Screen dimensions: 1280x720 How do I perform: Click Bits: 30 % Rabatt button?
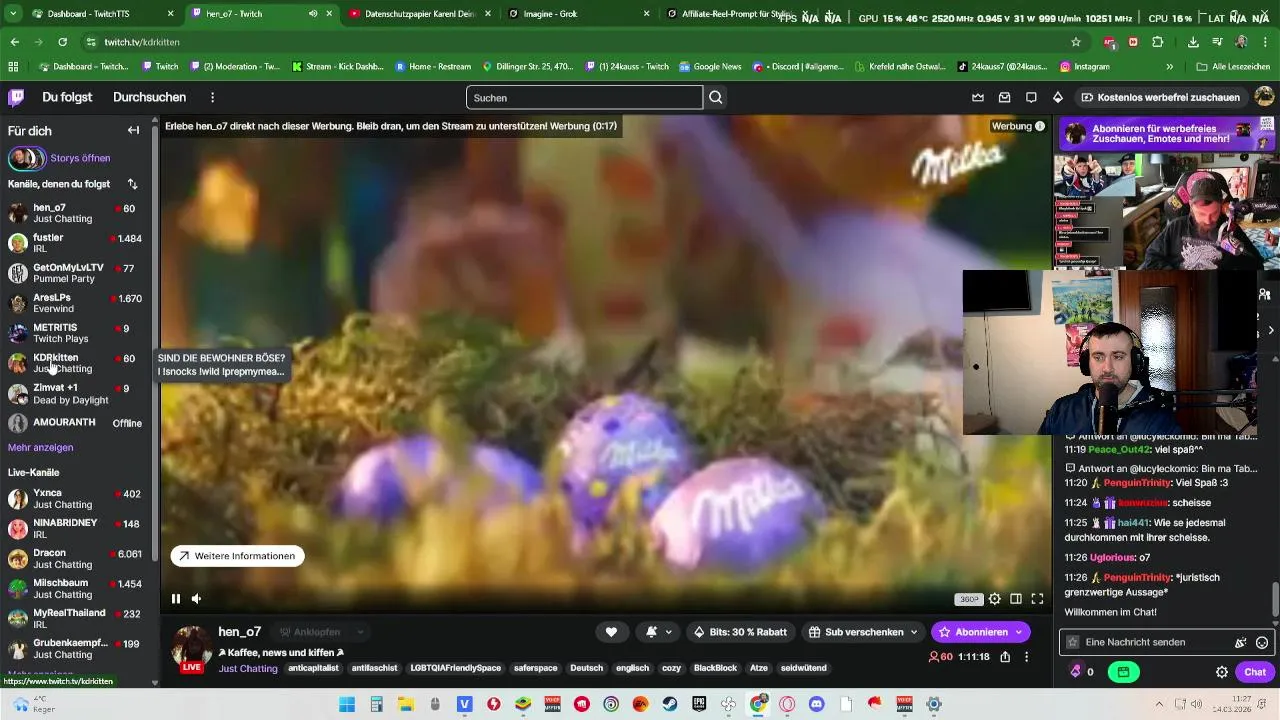(x=741, y=632)
